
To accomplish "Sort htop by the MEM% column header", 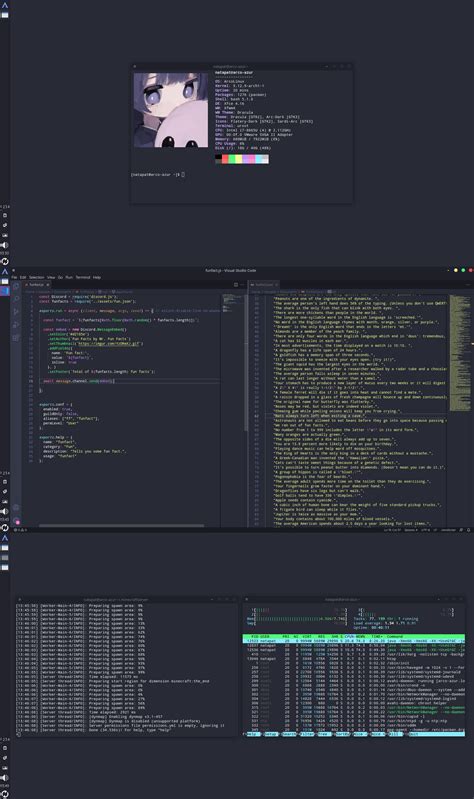I will [361, 636].
